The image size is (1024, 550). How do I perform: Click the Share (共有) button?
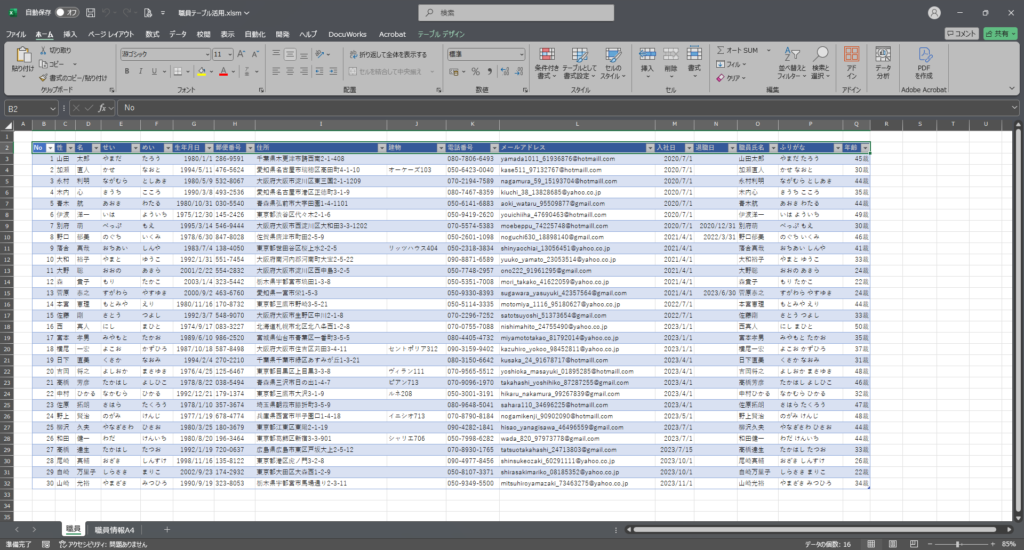[x=1000, y=33]
